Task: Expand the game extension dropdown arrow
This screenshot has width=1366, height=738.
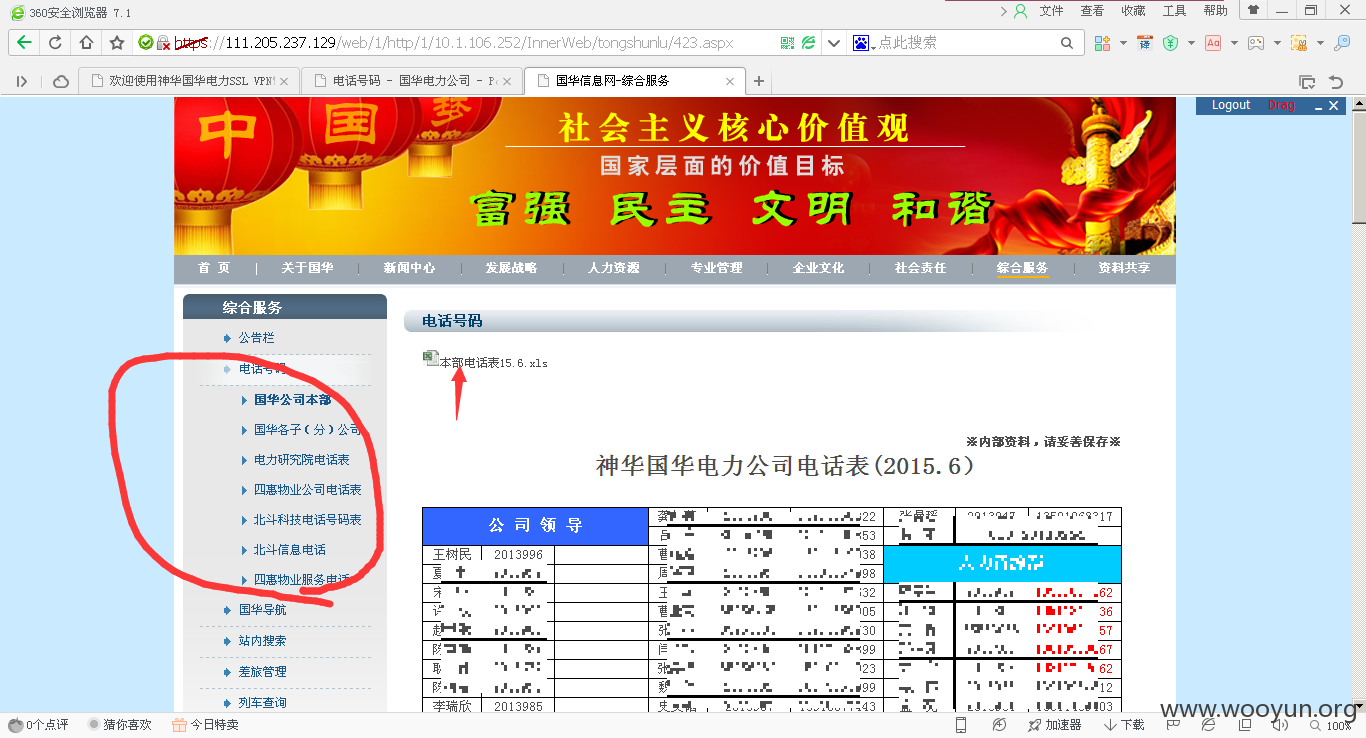Action: (1277, 43)
